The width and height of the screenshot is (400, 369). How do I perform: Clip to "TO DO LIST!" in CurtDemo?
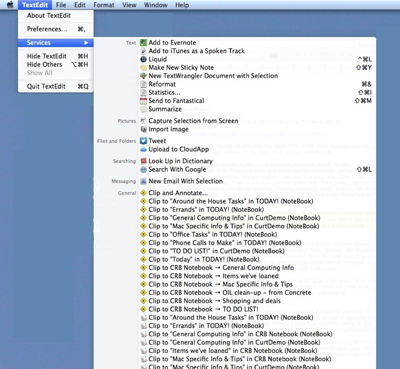pyautogui.click(x=257, y=251)
